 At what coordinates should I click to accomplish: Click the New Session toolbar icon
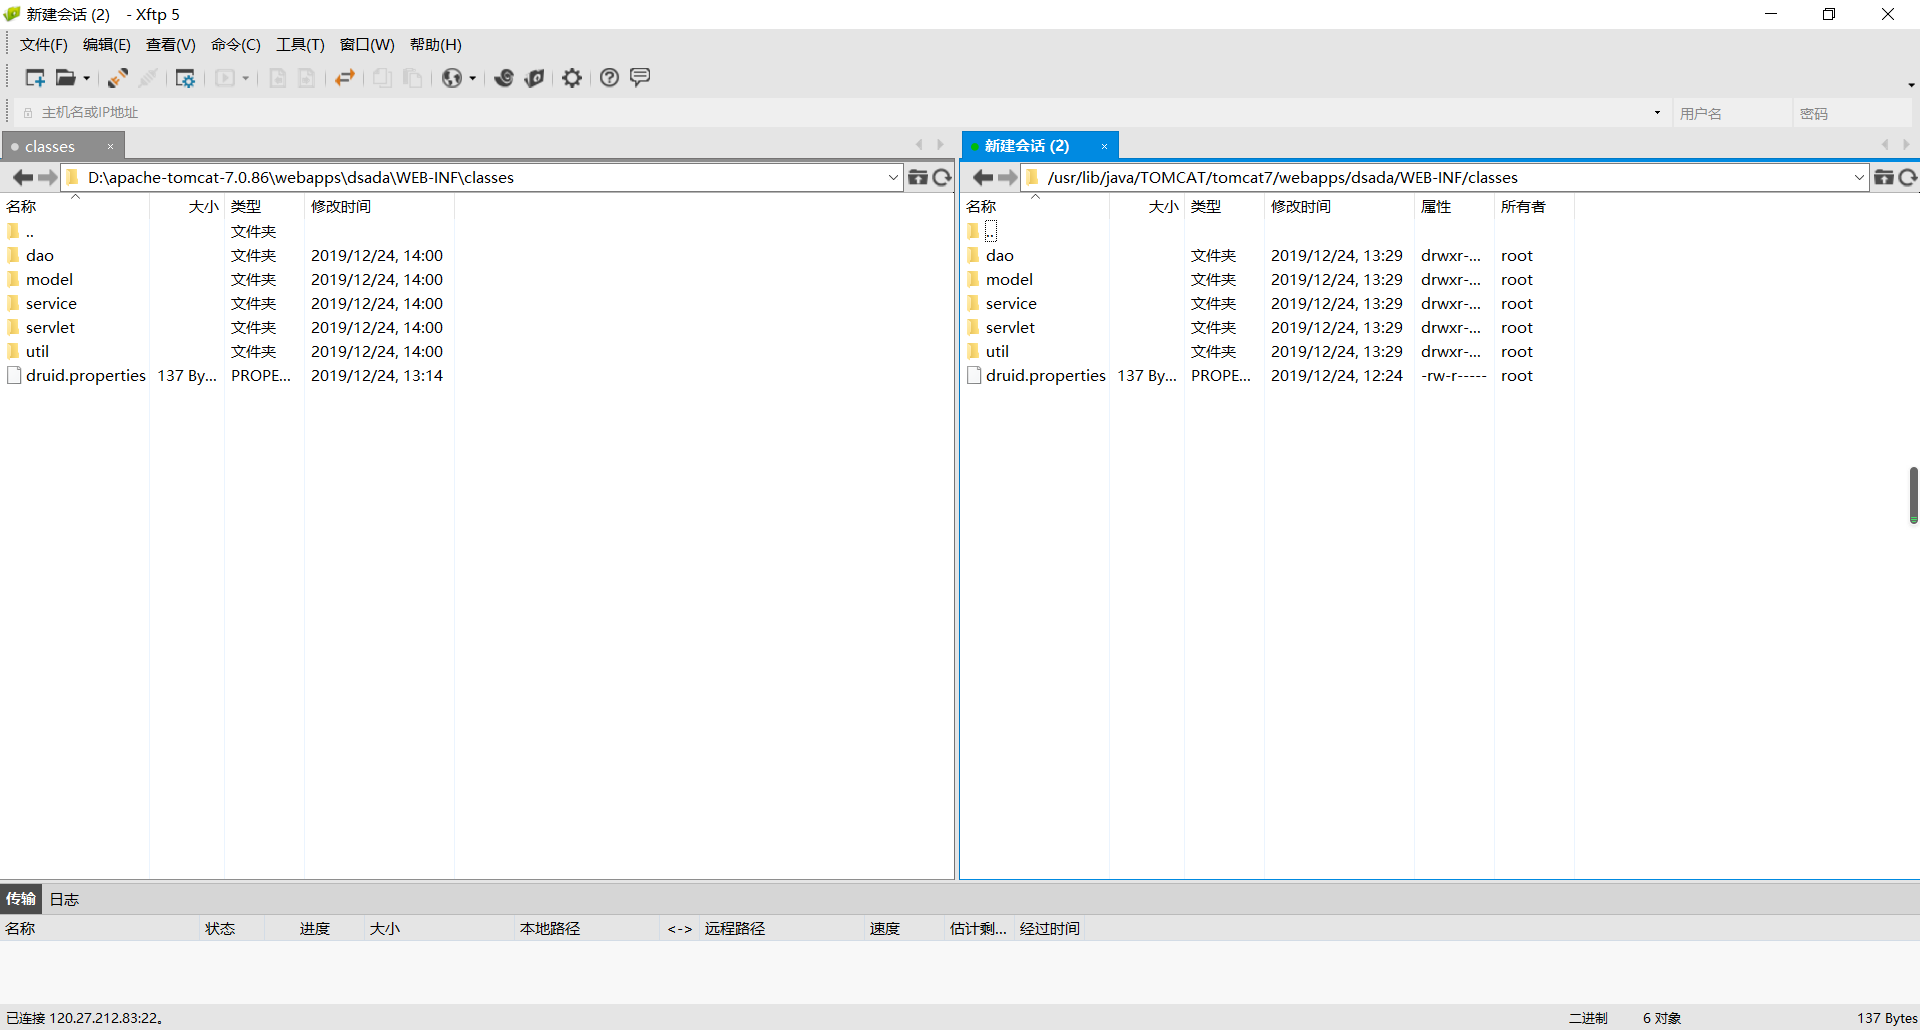35,78
